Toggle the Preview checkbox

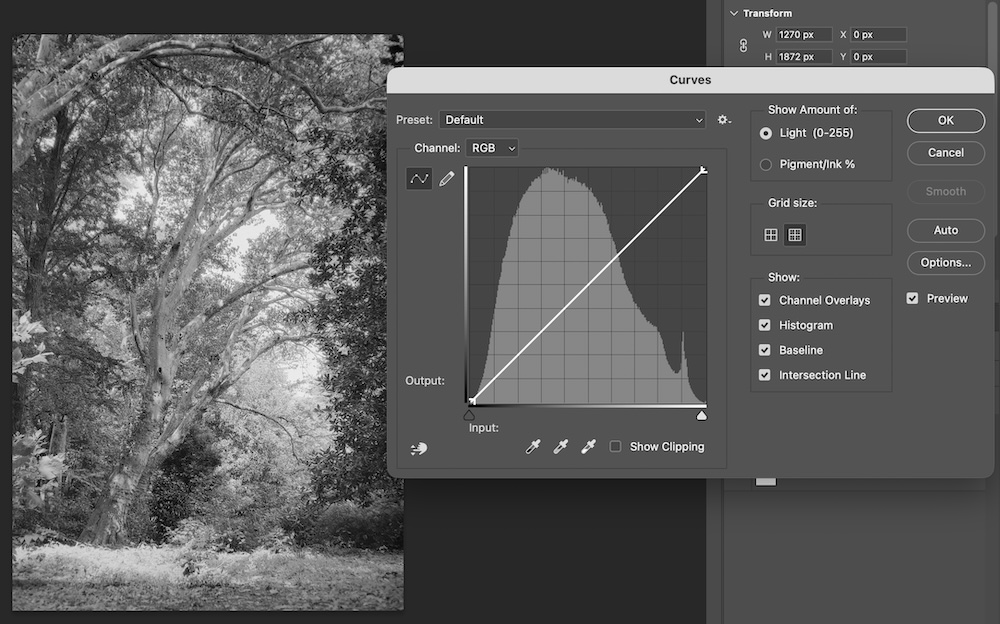pos(912,298)
